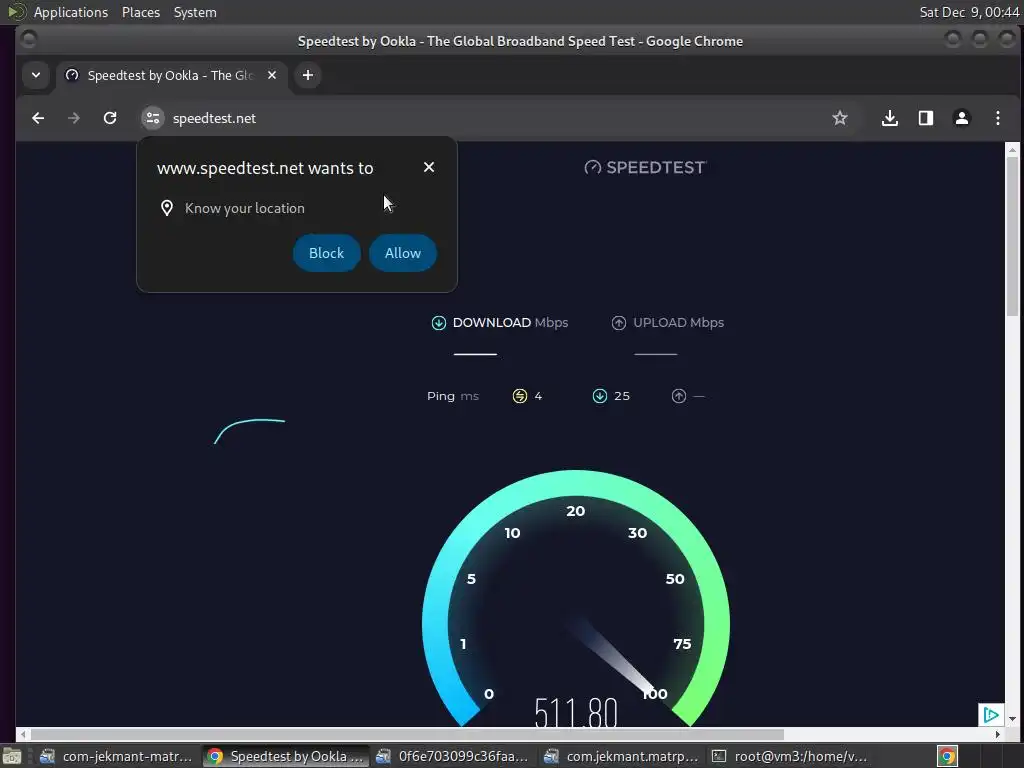Viewport: 1024px width, 768px height.
Task: Click the show desktop icon in taskbar
Action: (x=12, y=756)
